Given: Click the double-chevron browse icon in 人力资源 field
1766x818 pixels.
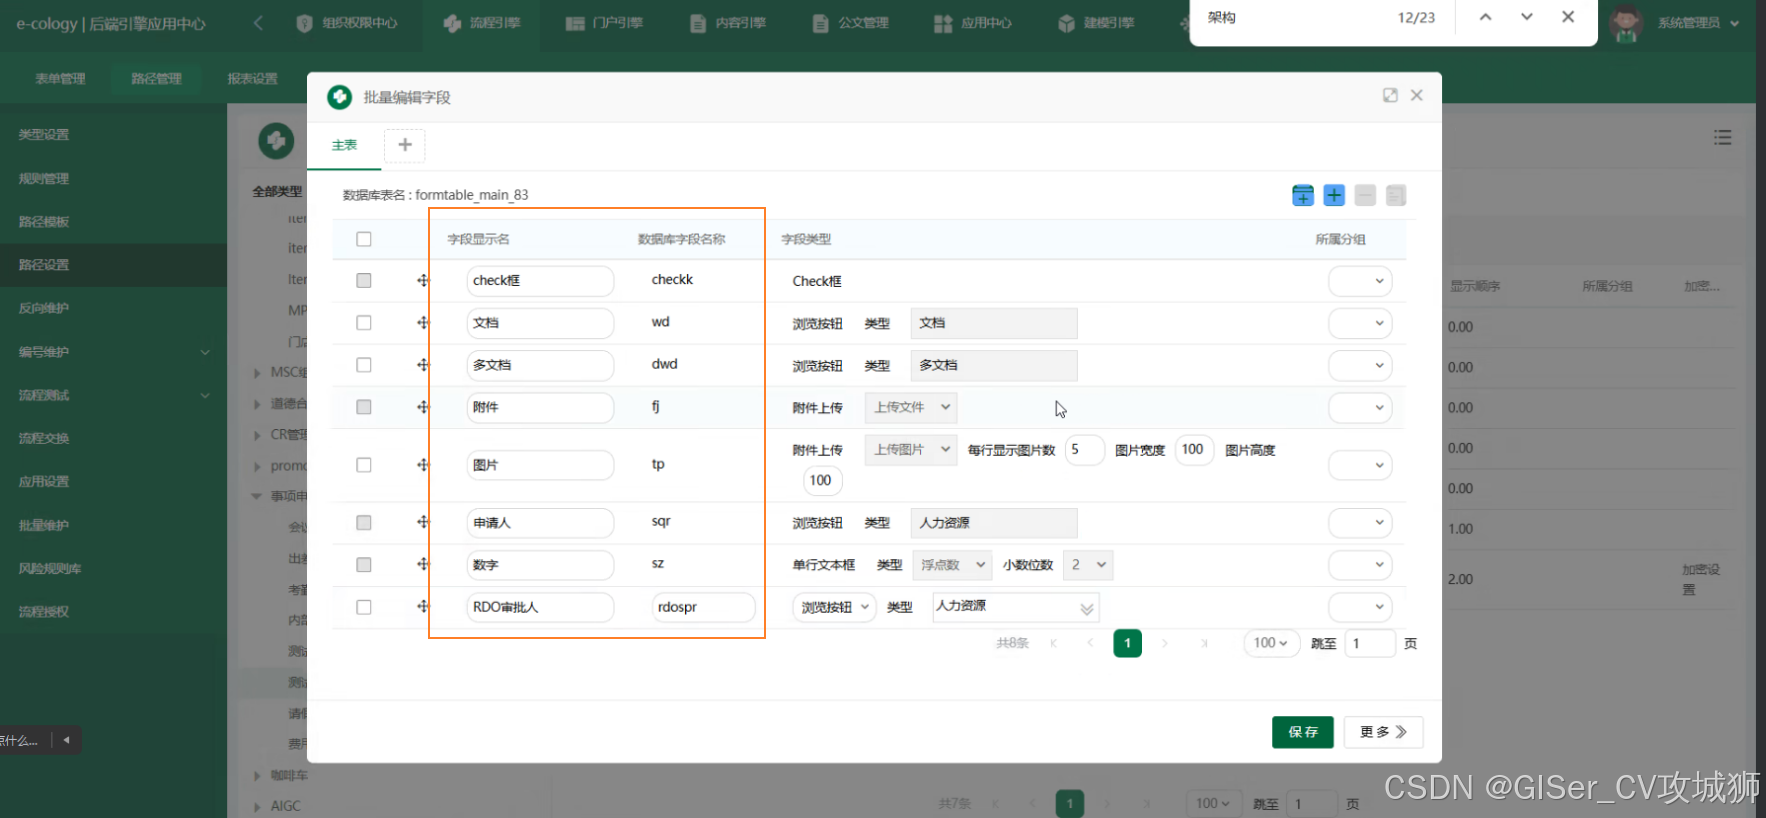Looking at the screenshot, I should [1087, 608].
